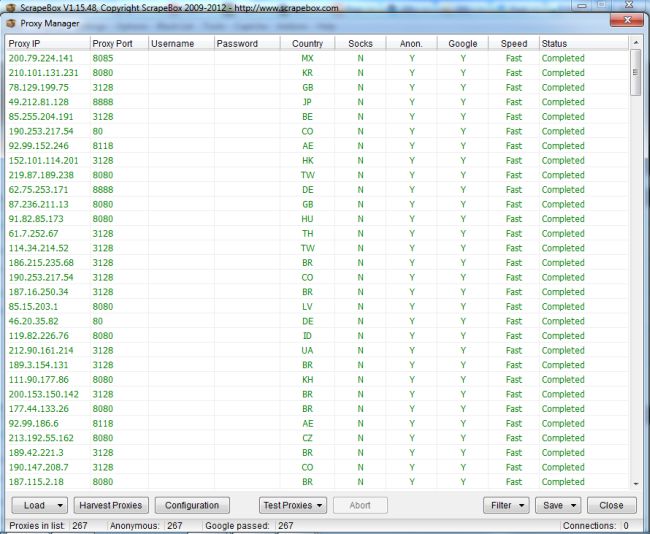650x534 pixels.
Task: Click the Socks column header
Action: (360, 44)
